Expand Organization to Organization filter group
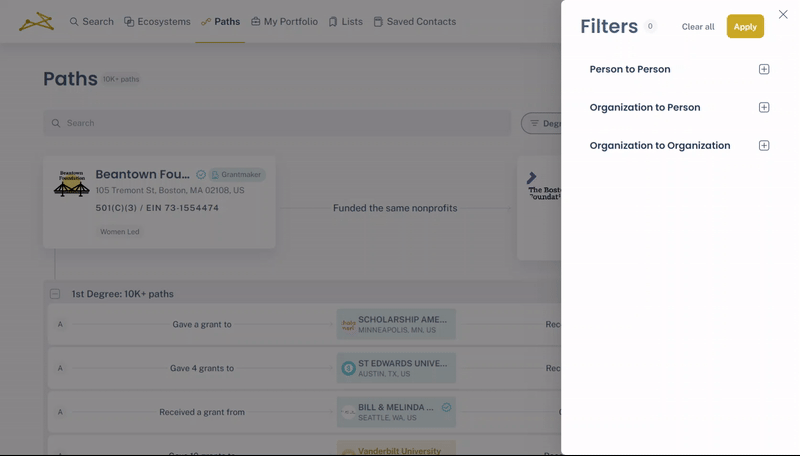The image size is (800, 456). point(764,146)
